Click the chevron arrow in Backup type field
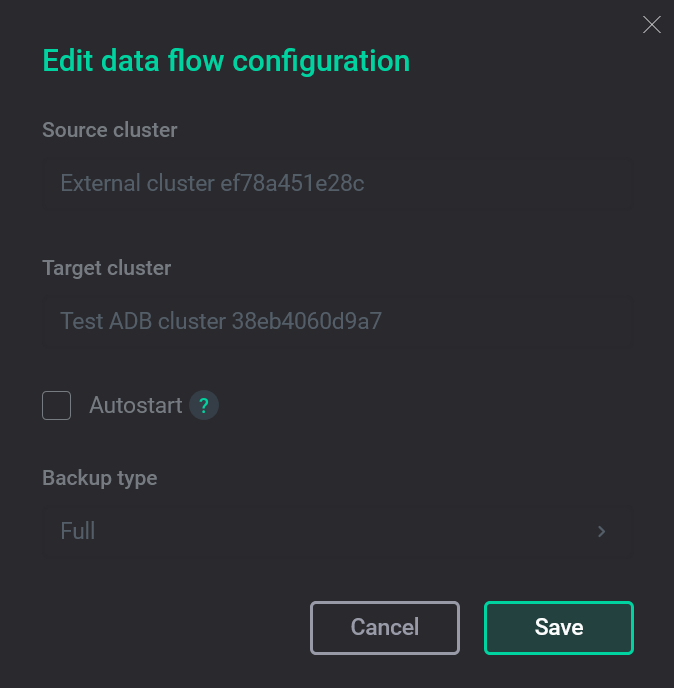Image resolution: width=674 pixels, height=688 pixels. [x=601, y=531]
